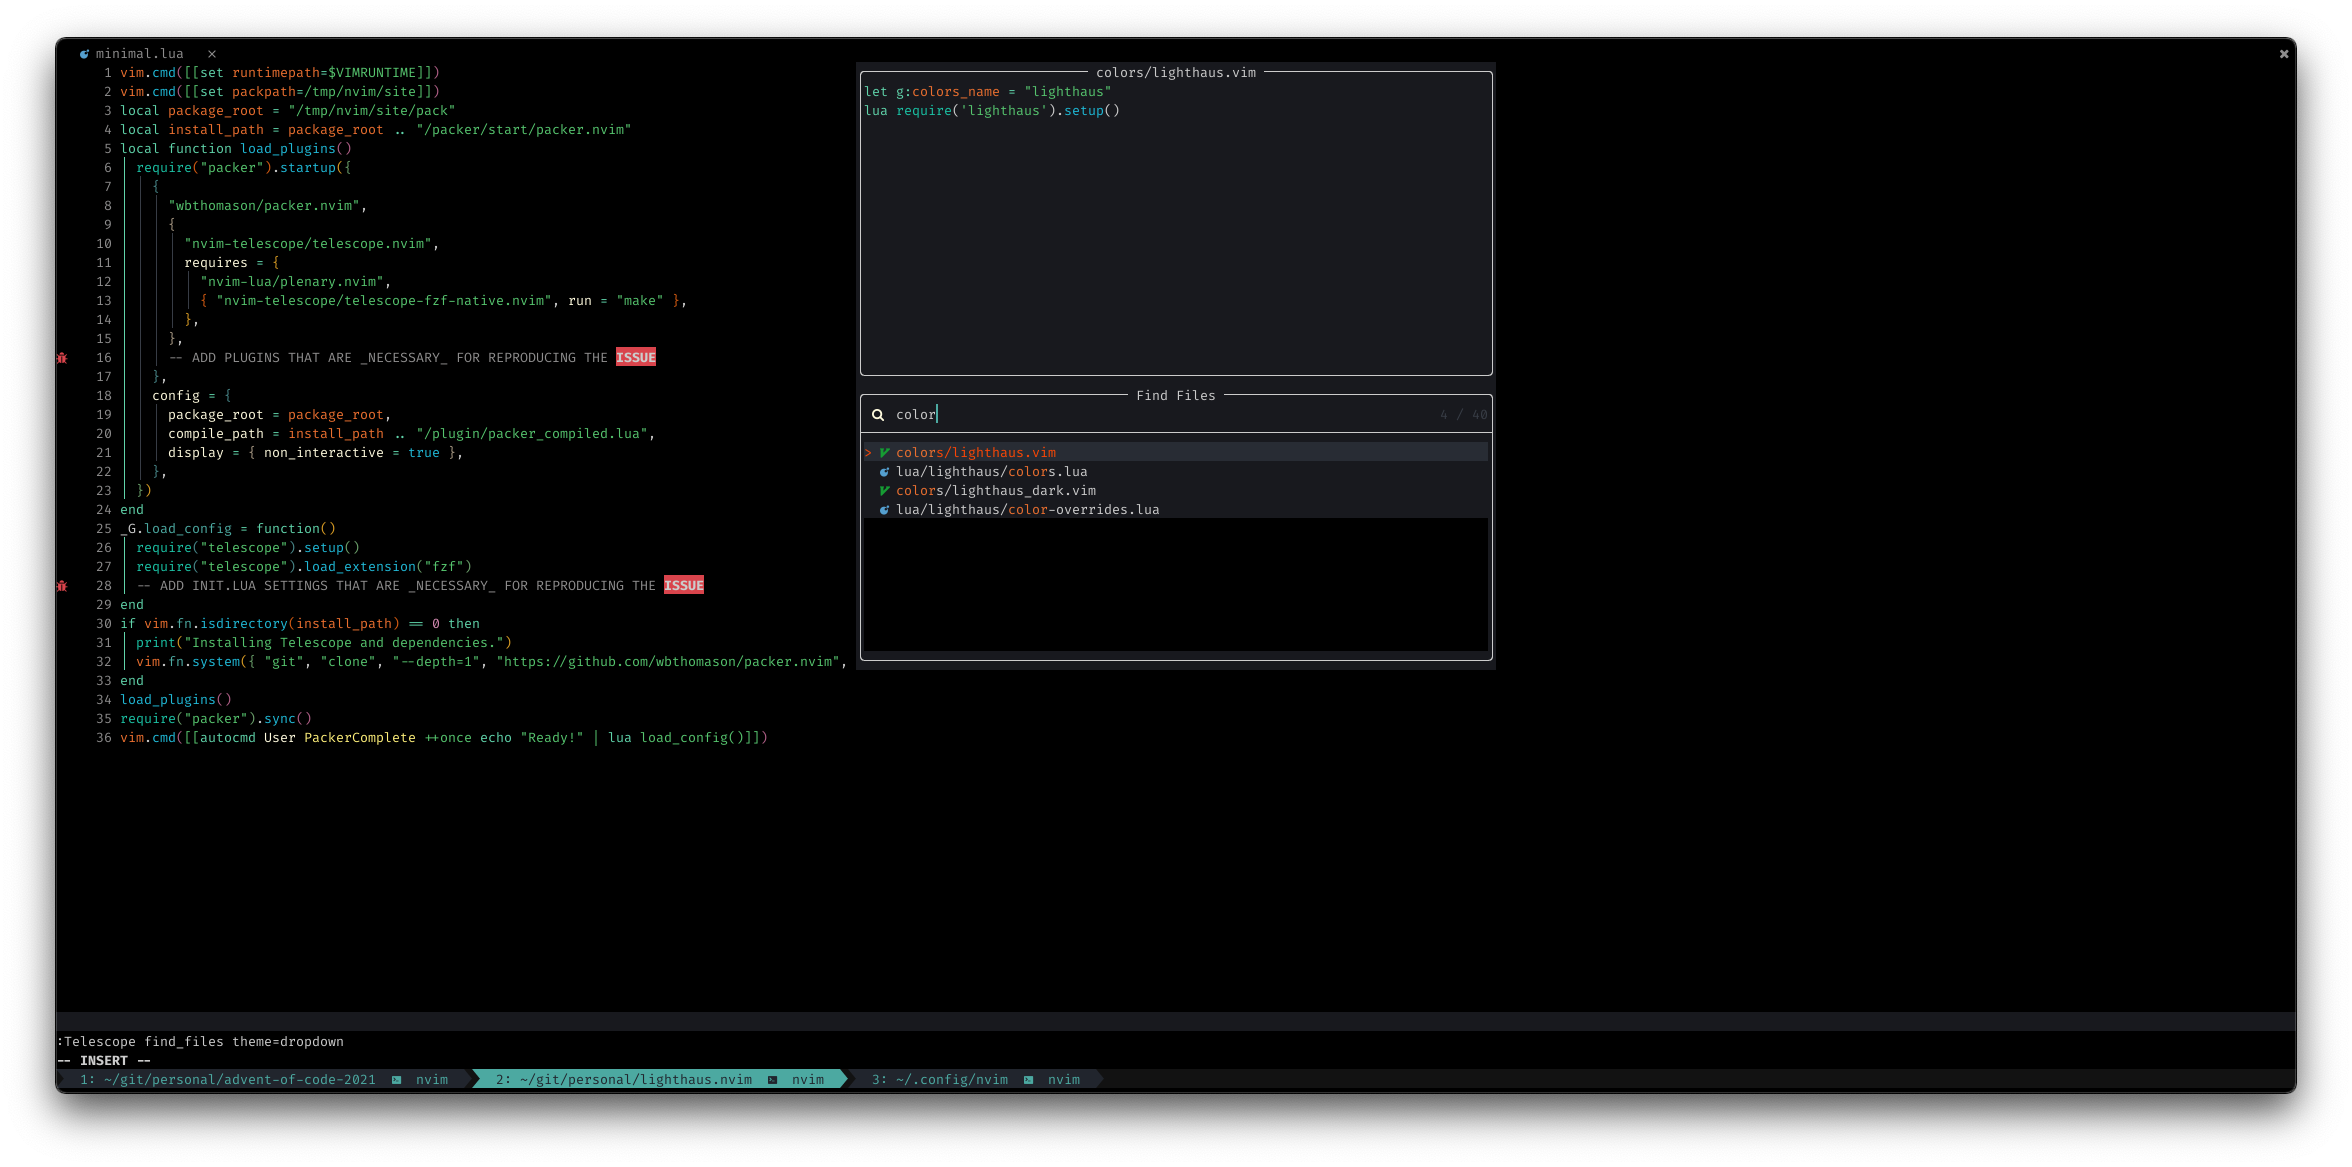
Task: Click the Lua icon next to lua/lighthaus/colors.lua
Action: coord(884,471)
